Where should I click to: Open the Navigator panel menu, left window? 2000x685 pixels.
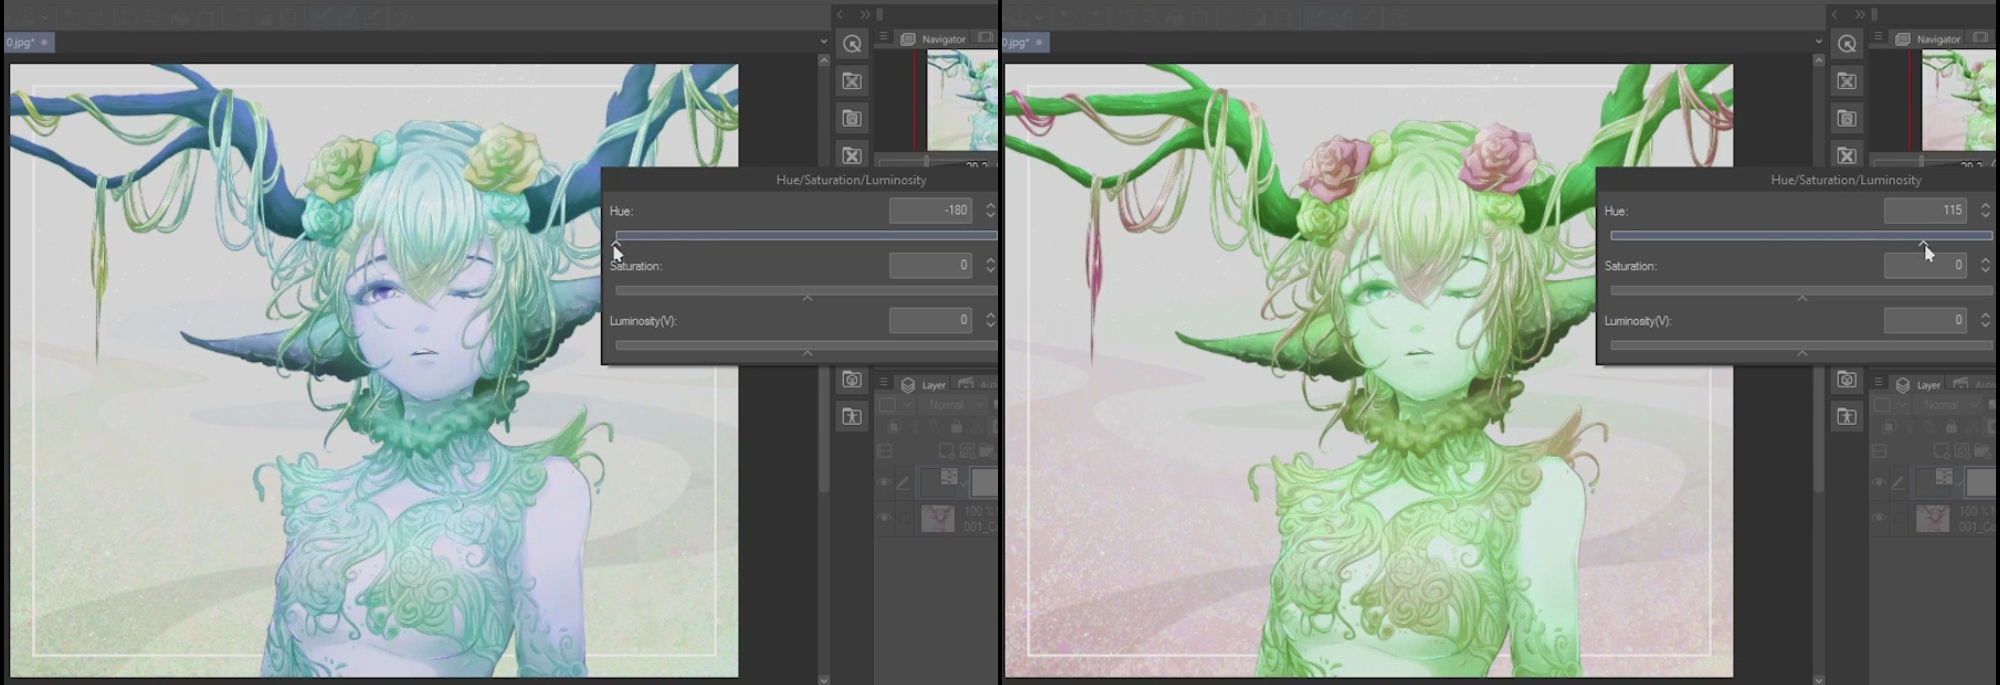click(x=883, y=38)
